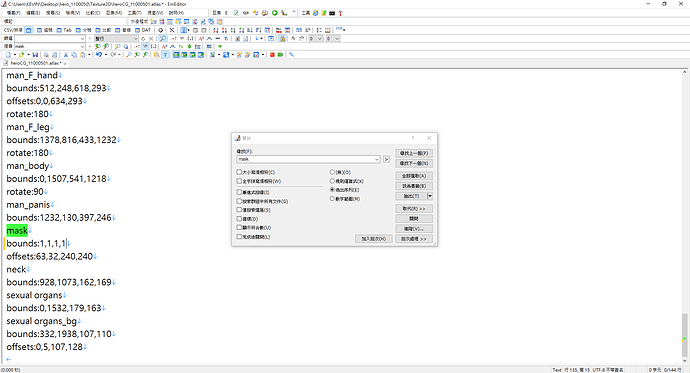Screen dimensions: 690x373
Task: Click the '>' button next to find field
Action: (386, 159)
